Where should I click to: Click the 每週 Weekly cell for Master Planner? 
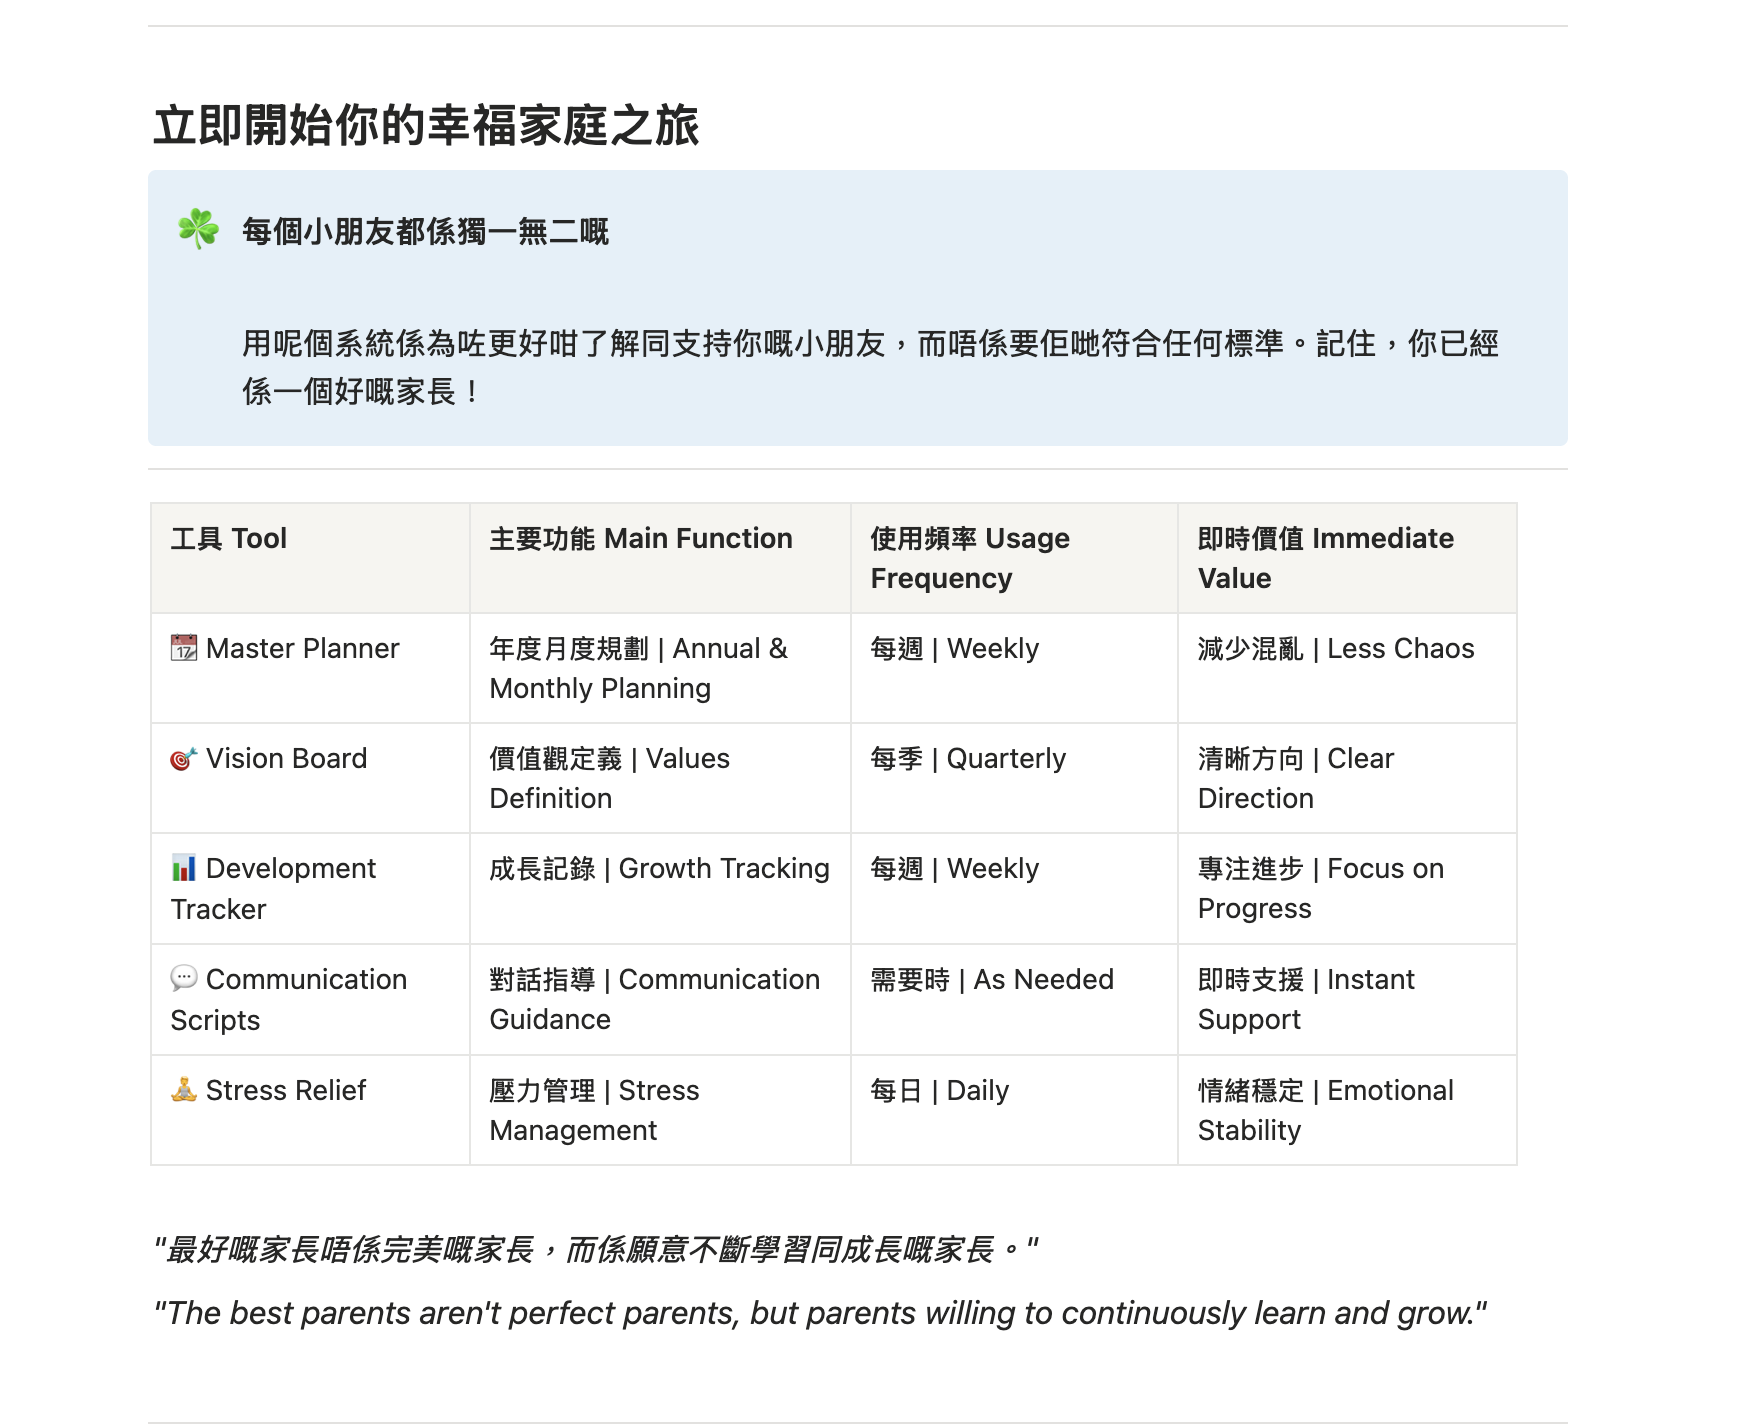coord(953,648)
